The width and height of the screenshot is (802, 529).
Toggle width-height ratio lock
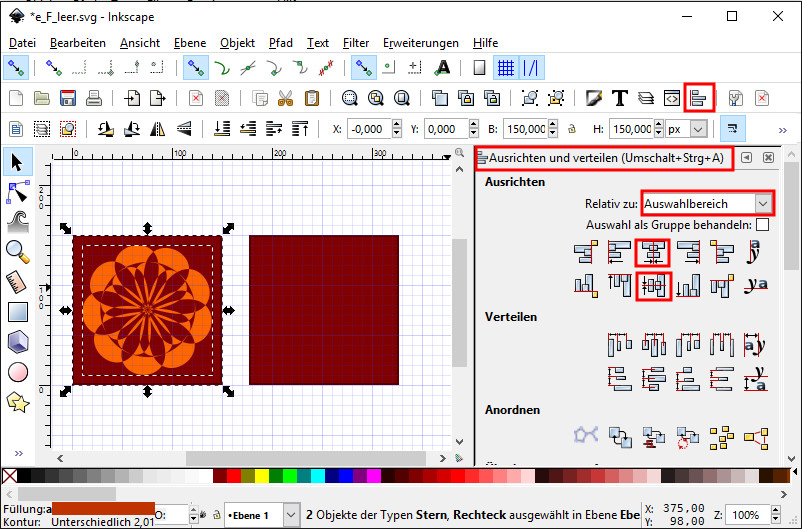coord(572,129)
